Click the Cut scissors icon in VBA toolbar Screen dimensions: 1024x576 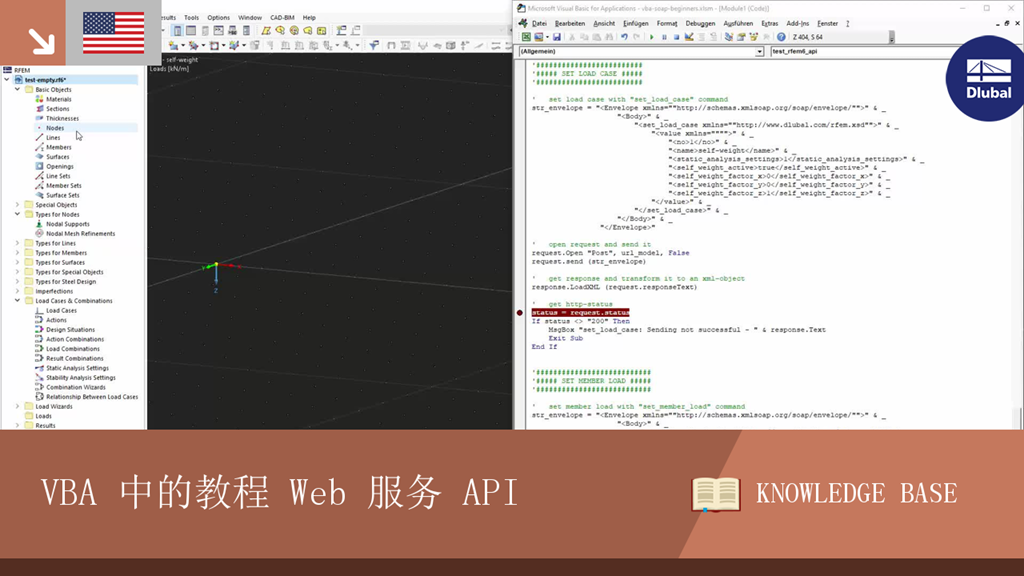[571, 37]
